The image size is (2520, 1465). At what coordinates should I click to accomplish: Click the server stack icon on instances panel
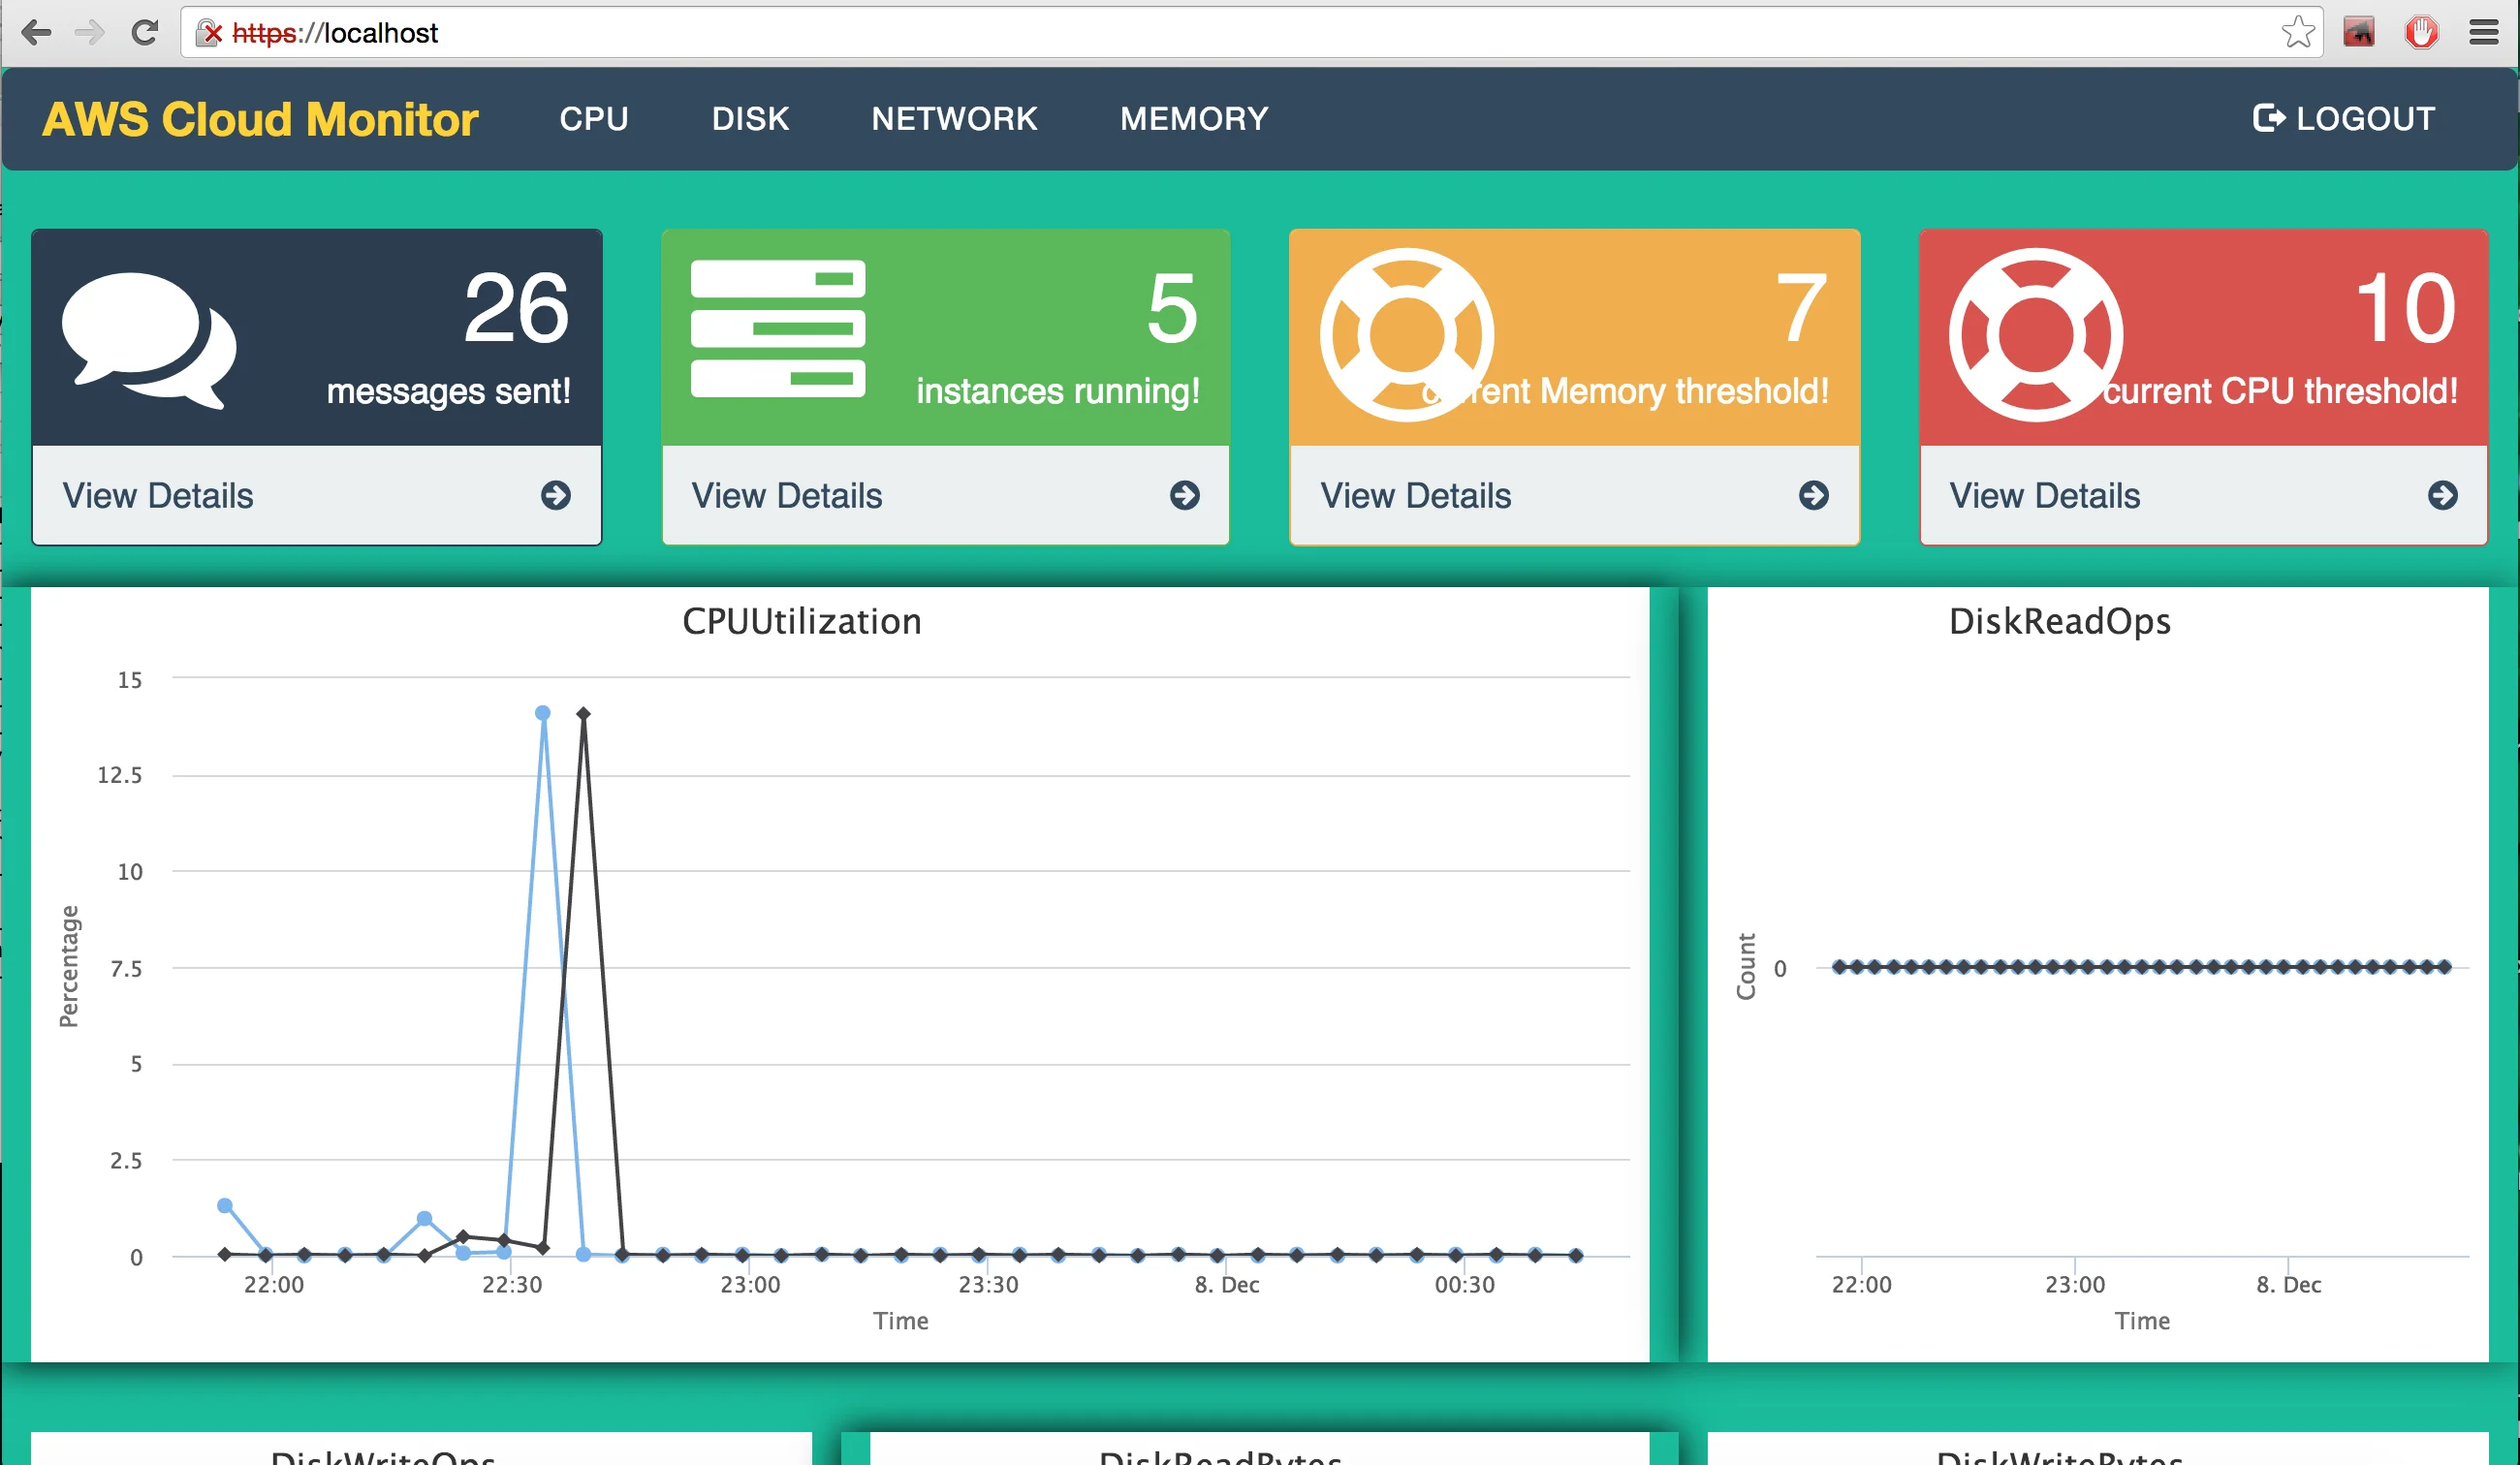[x=778, y=330]
